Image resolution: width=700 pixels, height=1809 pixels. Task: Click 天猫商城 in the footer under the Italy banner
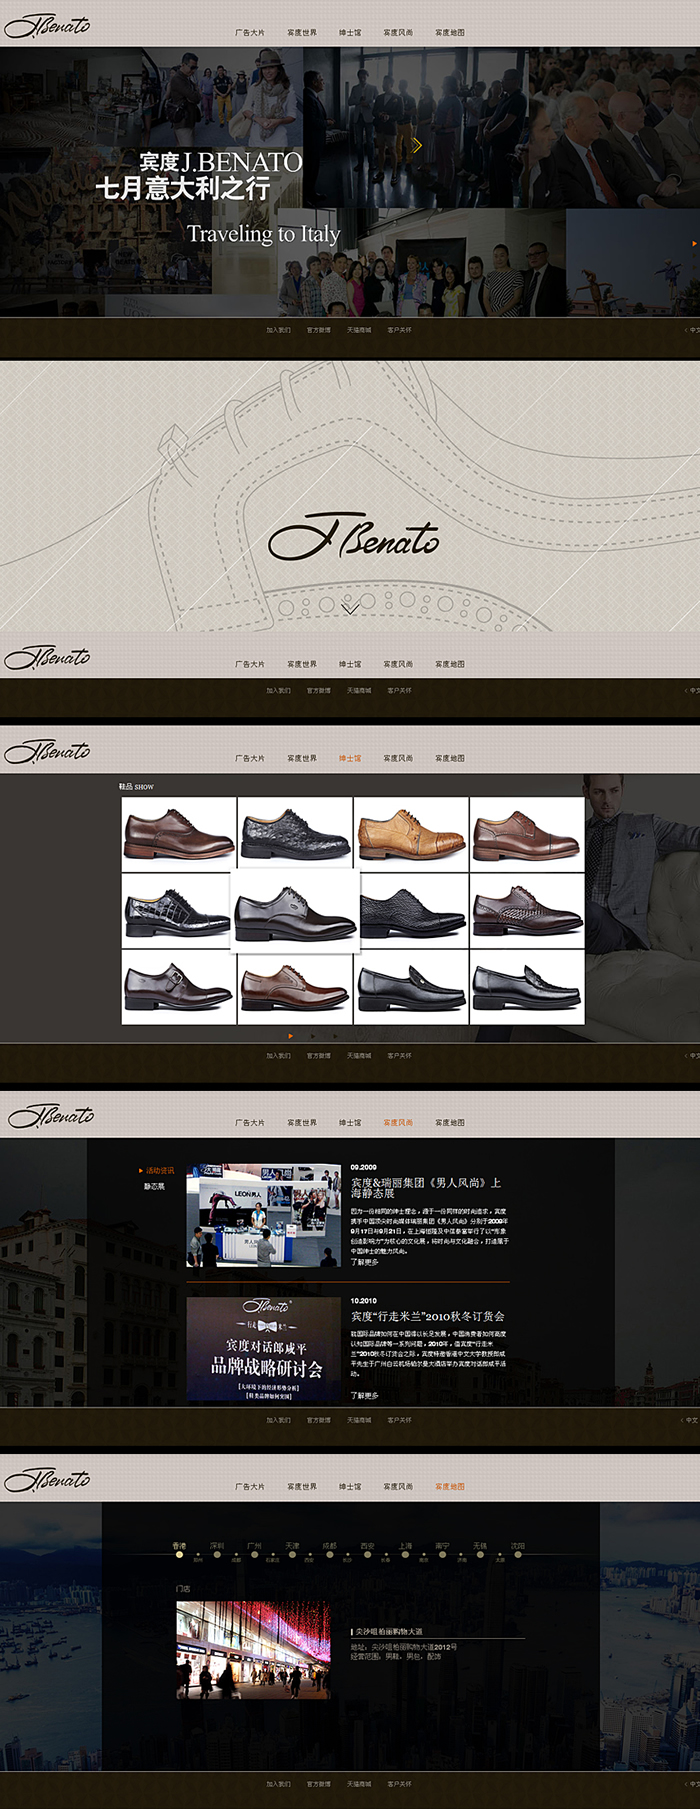[x=359, y=330]
